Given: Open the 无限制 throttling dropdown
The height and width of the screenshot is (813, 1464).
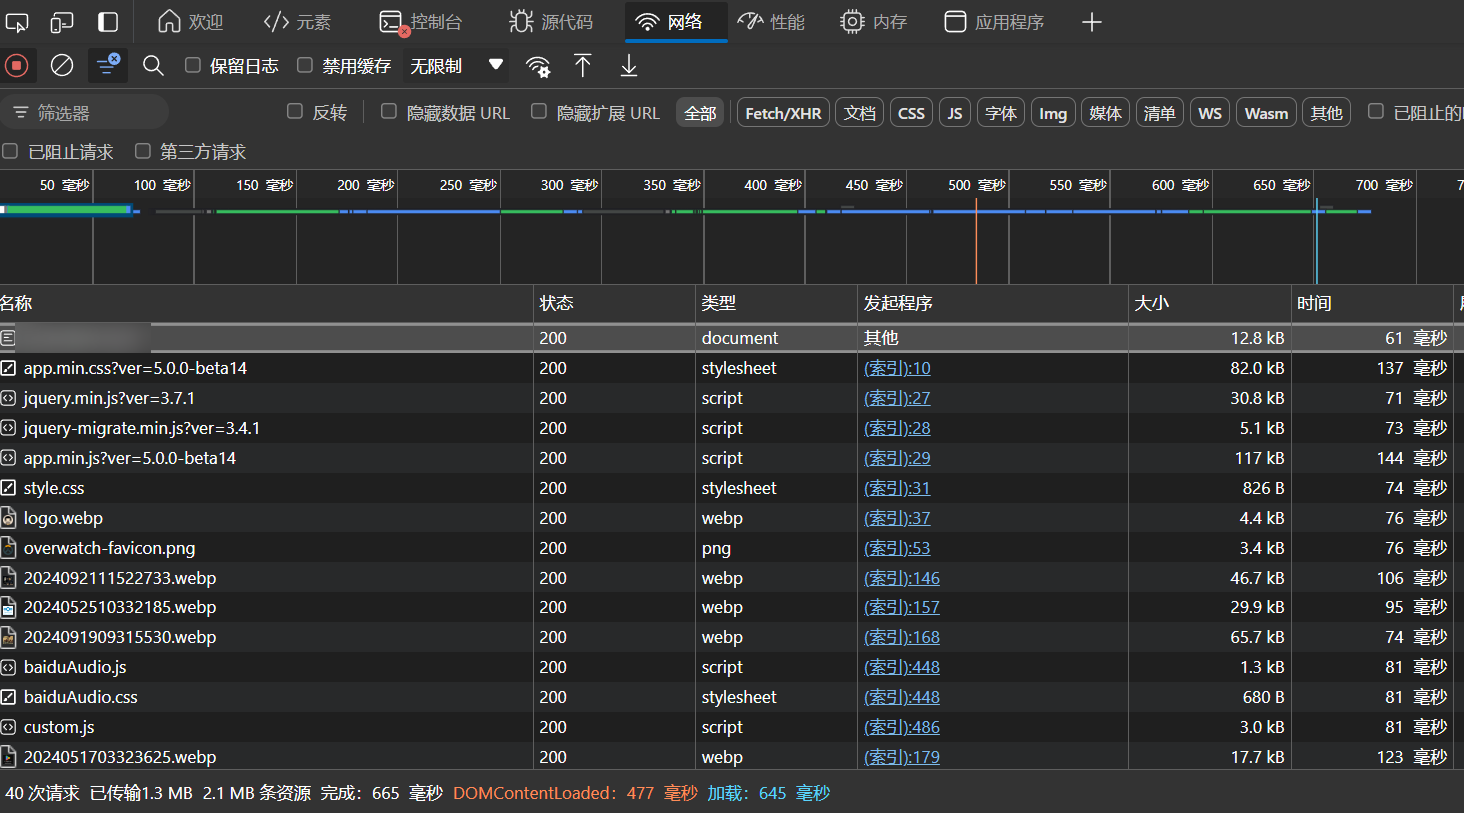Looking at the screenshot, I should point(457,66).
